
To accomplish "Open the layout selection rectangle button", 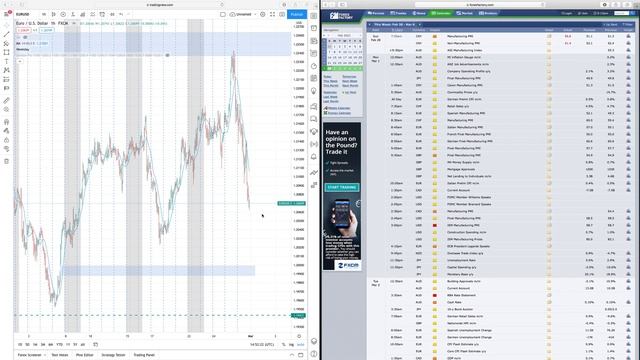I will (x=223, y=14).
